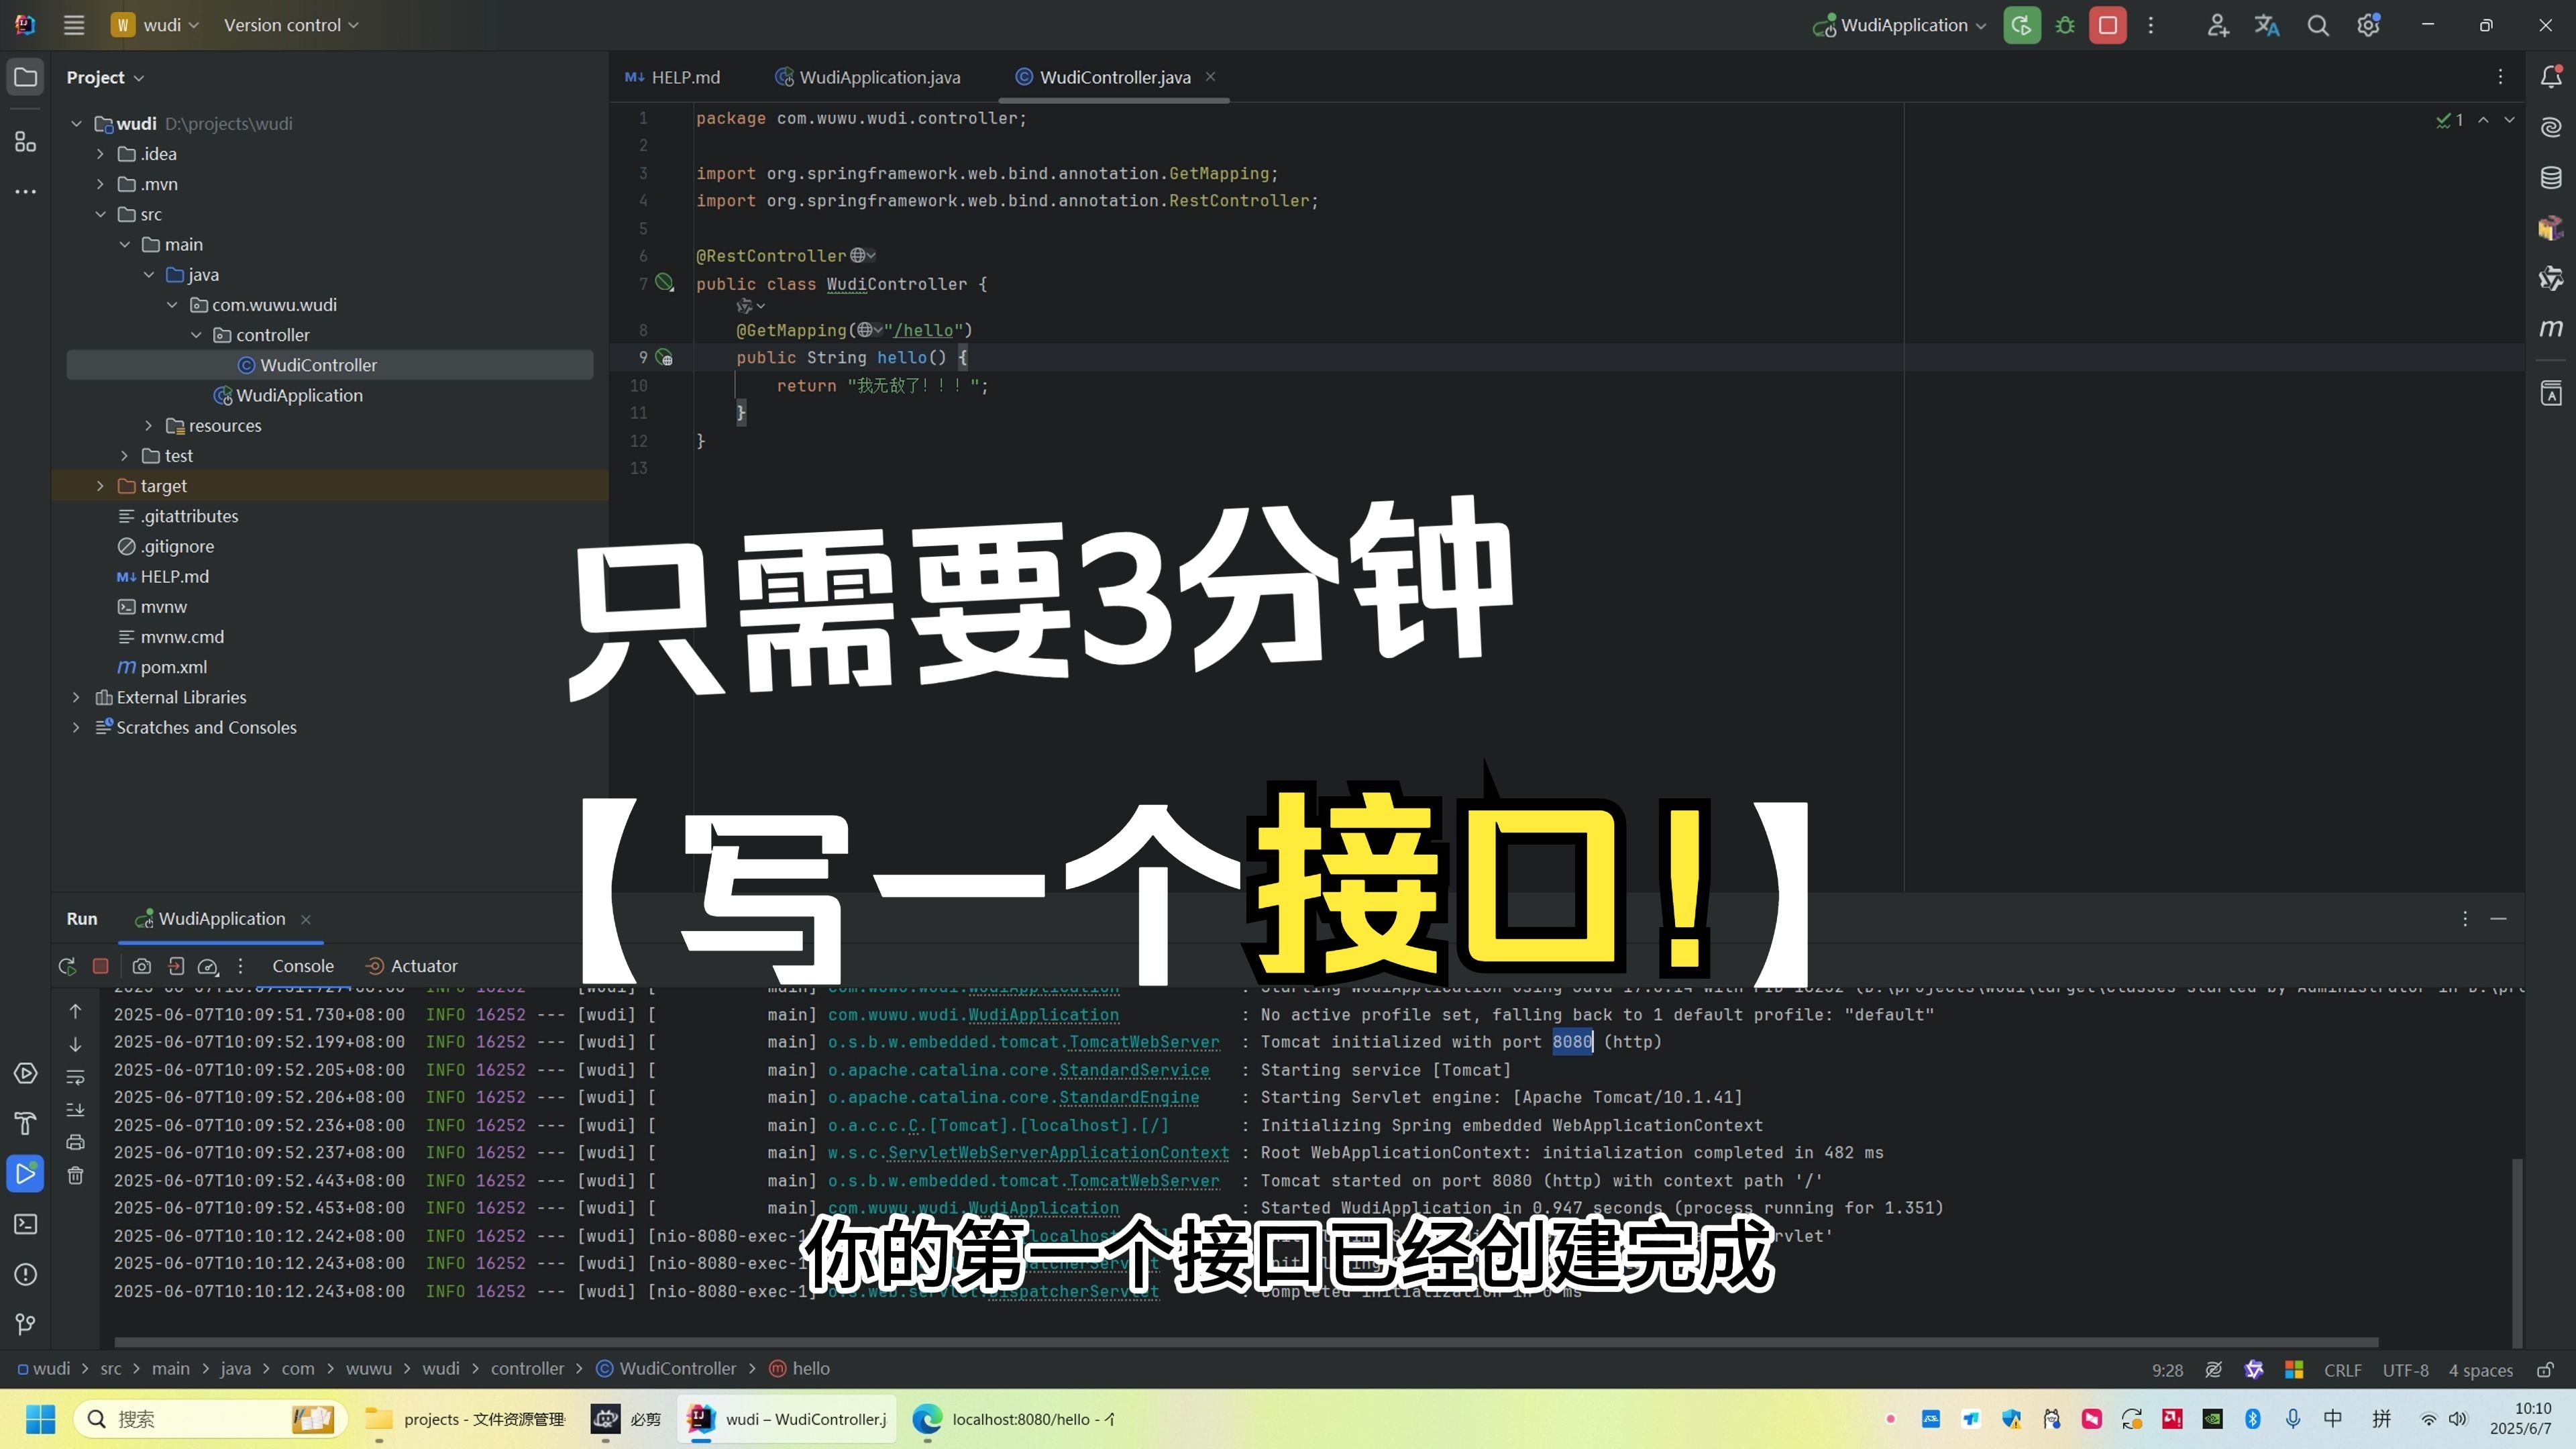Expand the resources folder
Screen dimensions: 2576x1449
148,425
